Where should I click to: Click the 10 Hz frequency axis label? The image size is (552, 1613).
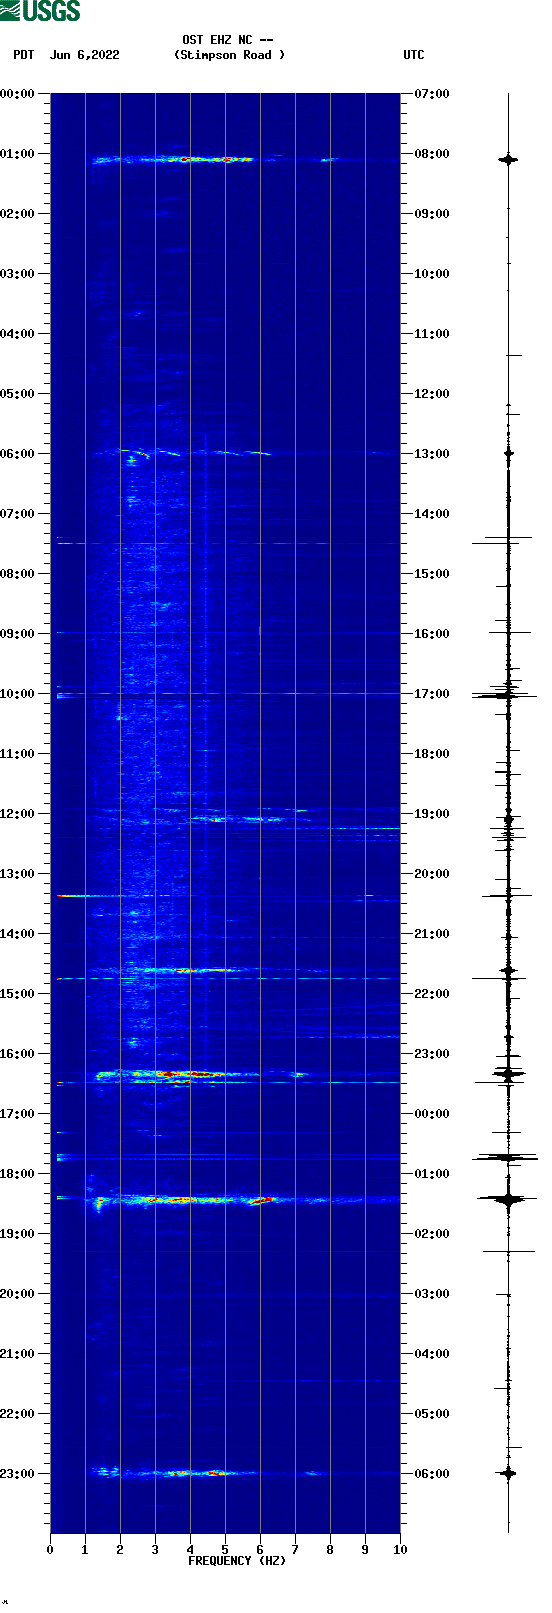(400, 1550)
